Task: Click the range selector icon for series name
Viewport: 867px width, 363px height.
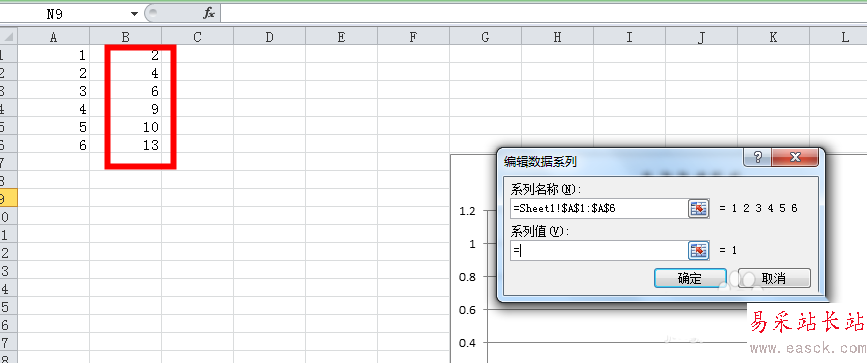Action: pos(698,209)
